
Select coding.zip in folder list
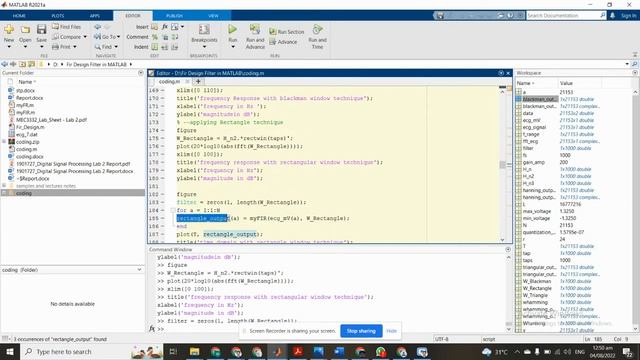click(x=27, y=142)
